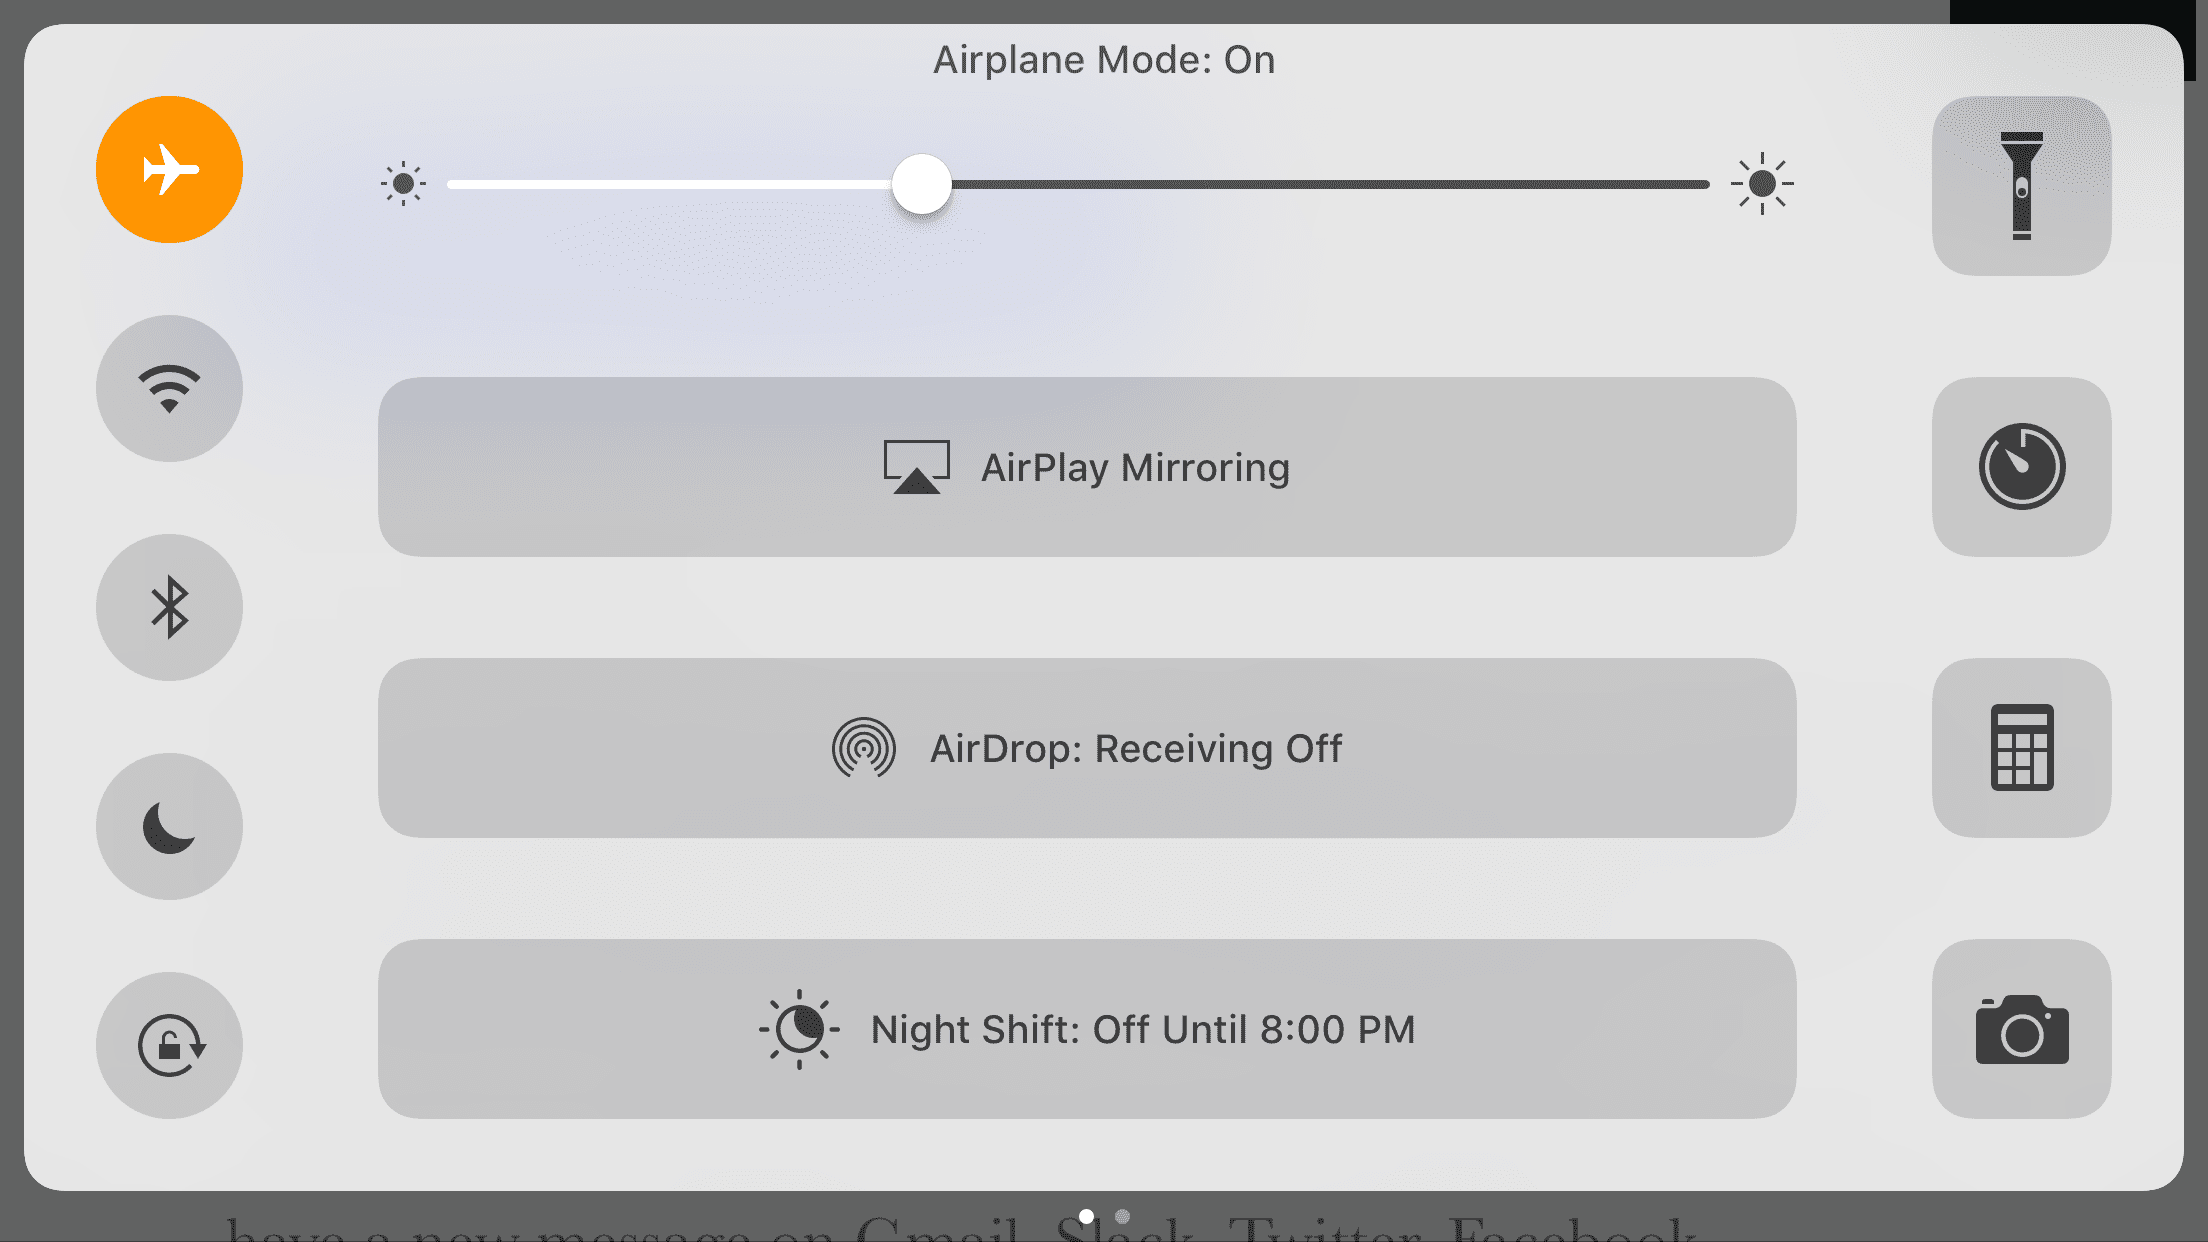
Task: Toggle the rotation lock button
Action: pyautogui.click(x=169, y=1045)
